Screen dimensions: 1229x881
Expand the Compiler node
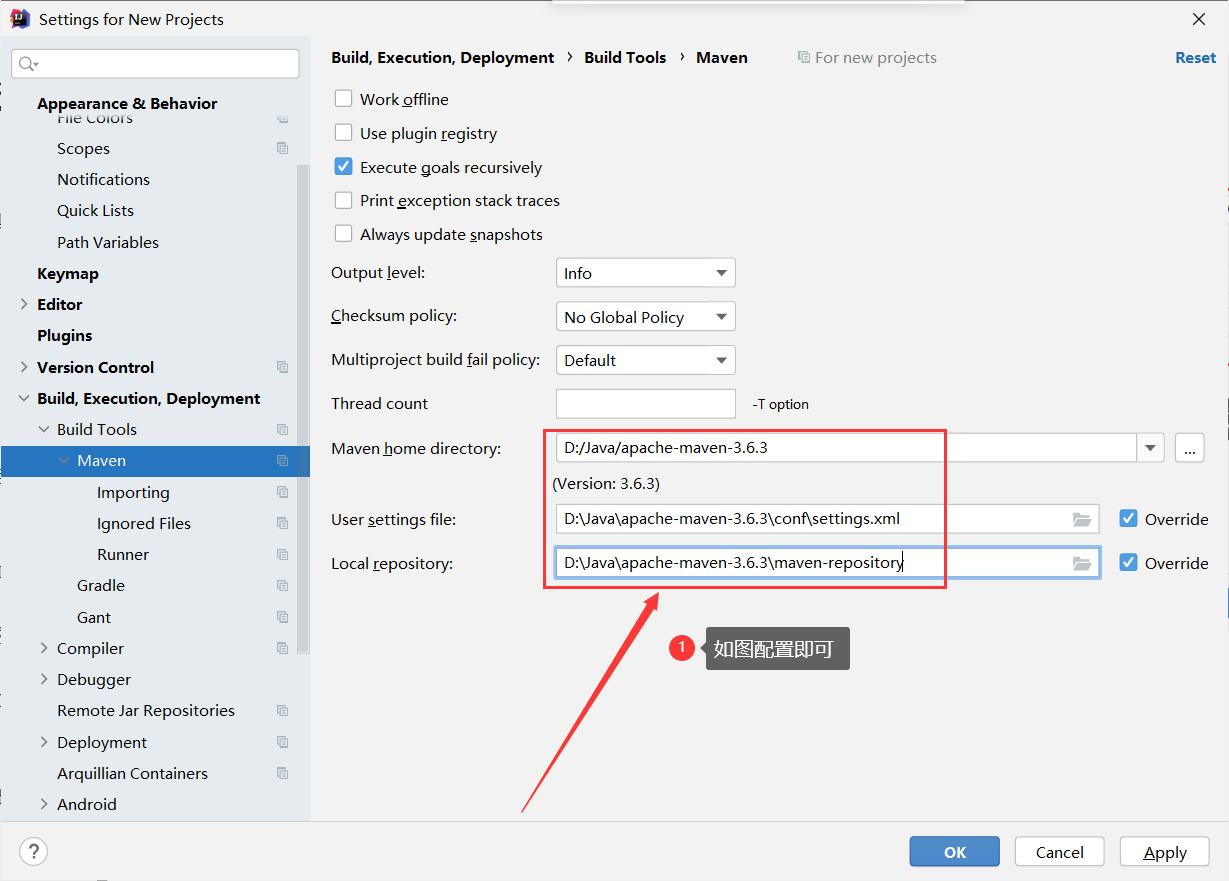tap(44, 648)
